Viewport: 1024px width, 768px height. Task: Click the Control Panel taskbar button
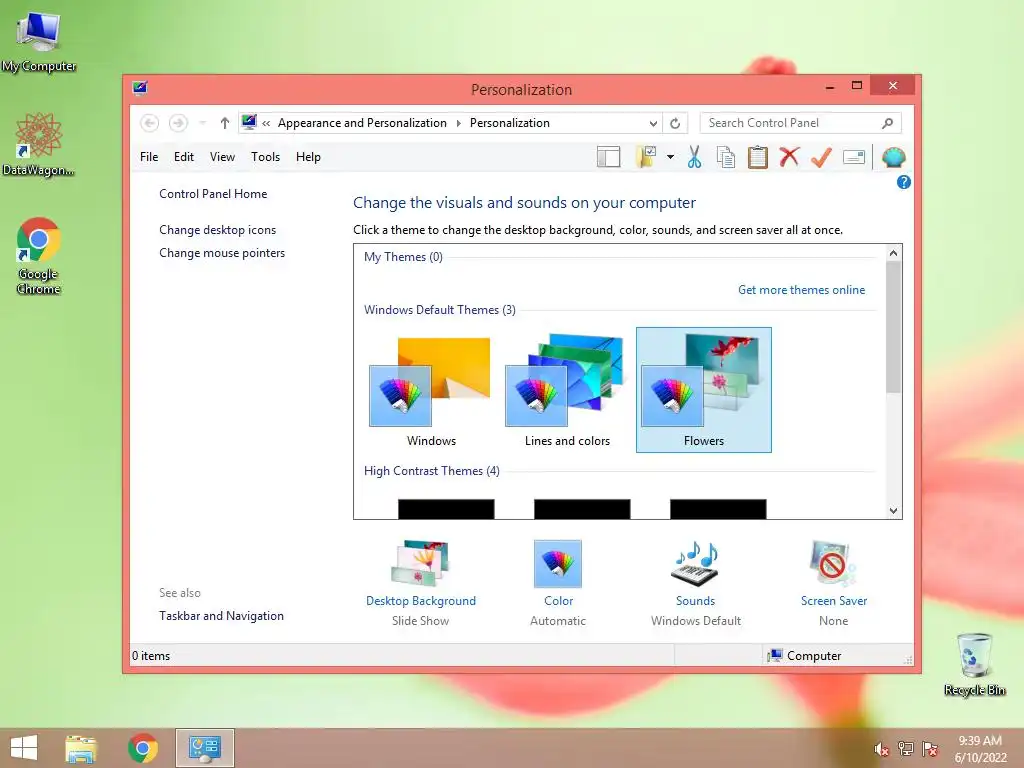tap(204, 748)
